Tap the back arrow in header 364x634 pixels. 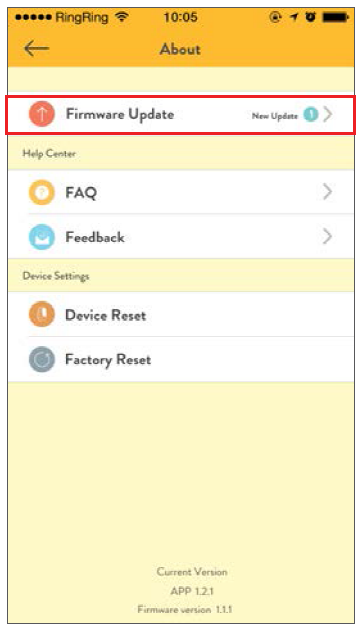[x=36, y=49]
